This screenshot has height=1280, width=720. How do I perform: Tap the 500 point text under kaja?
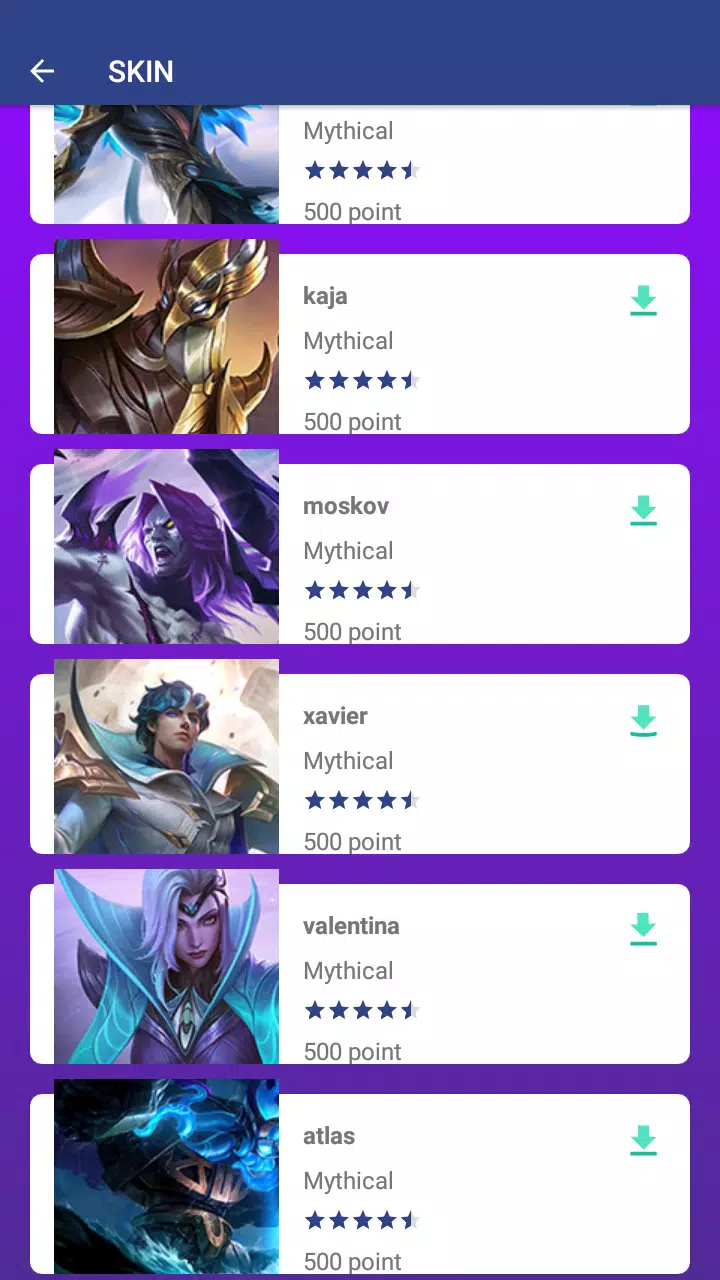coord(352,422)
